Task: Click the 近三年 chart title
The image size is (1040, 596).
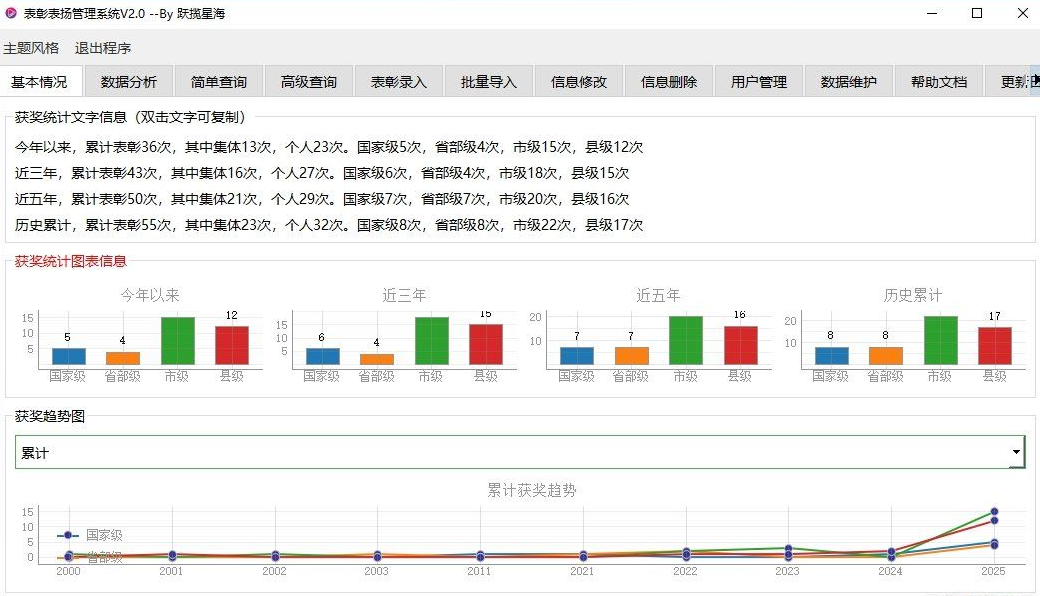Action: pyautogui.click(x=404, y=295)
